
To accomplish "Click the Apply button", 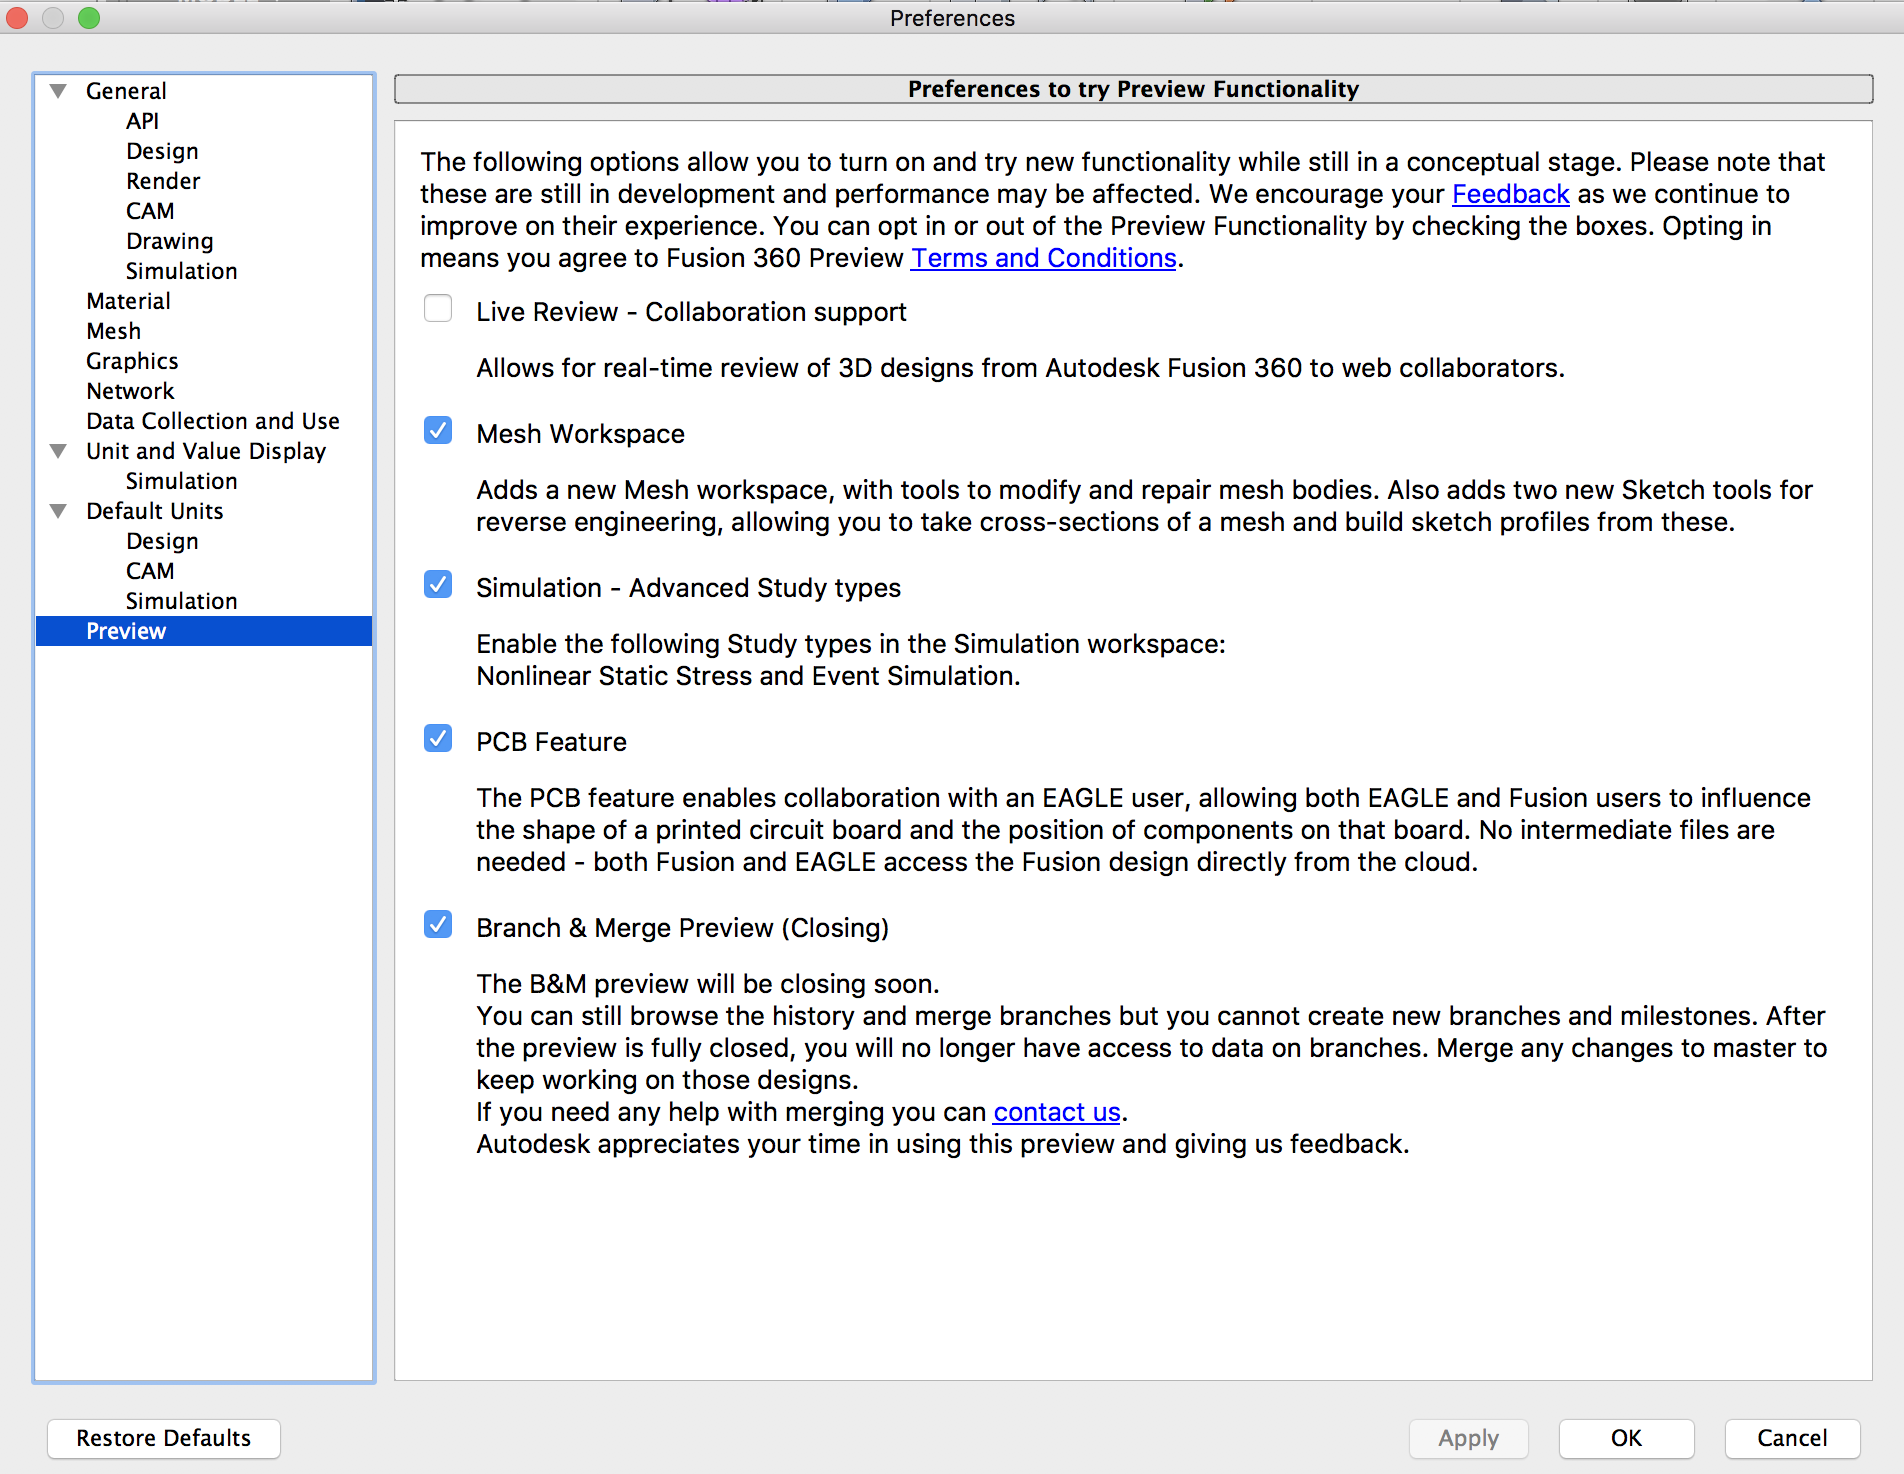I will [x=1469, y=1438].
